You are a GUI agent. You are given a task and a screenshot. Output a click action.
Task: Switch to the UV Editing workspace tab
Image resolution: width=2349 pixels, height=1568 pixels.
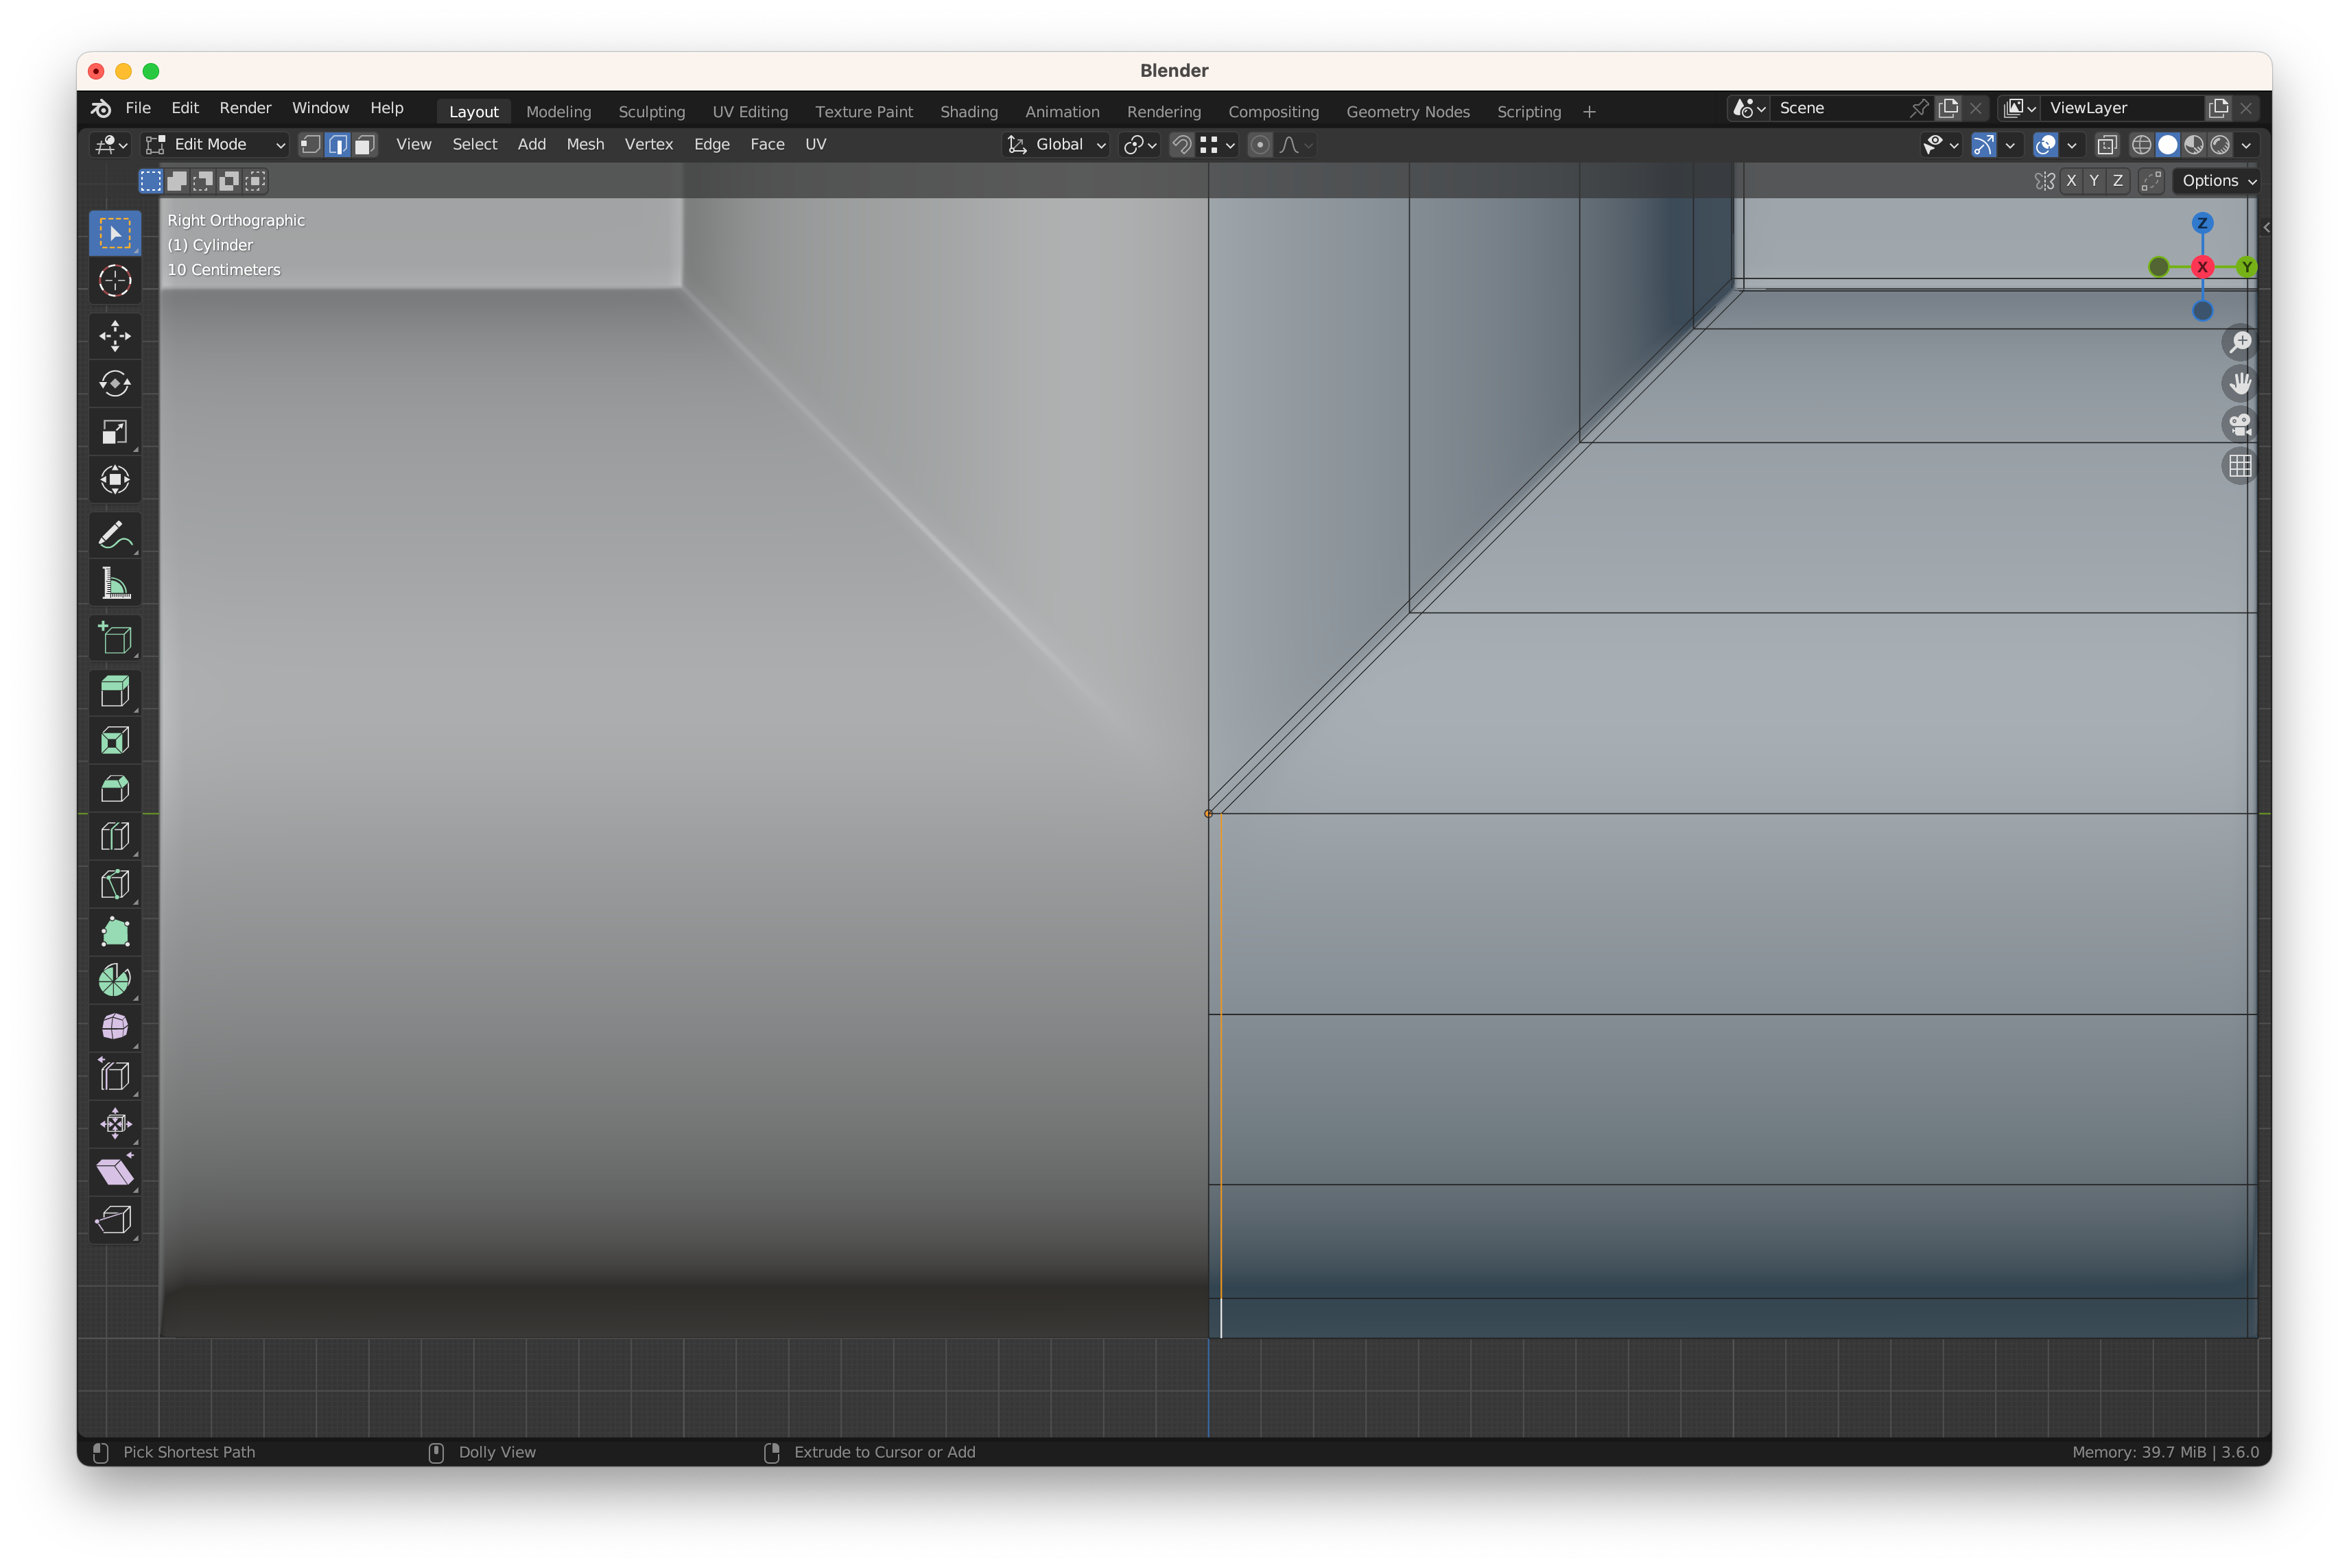749,112
